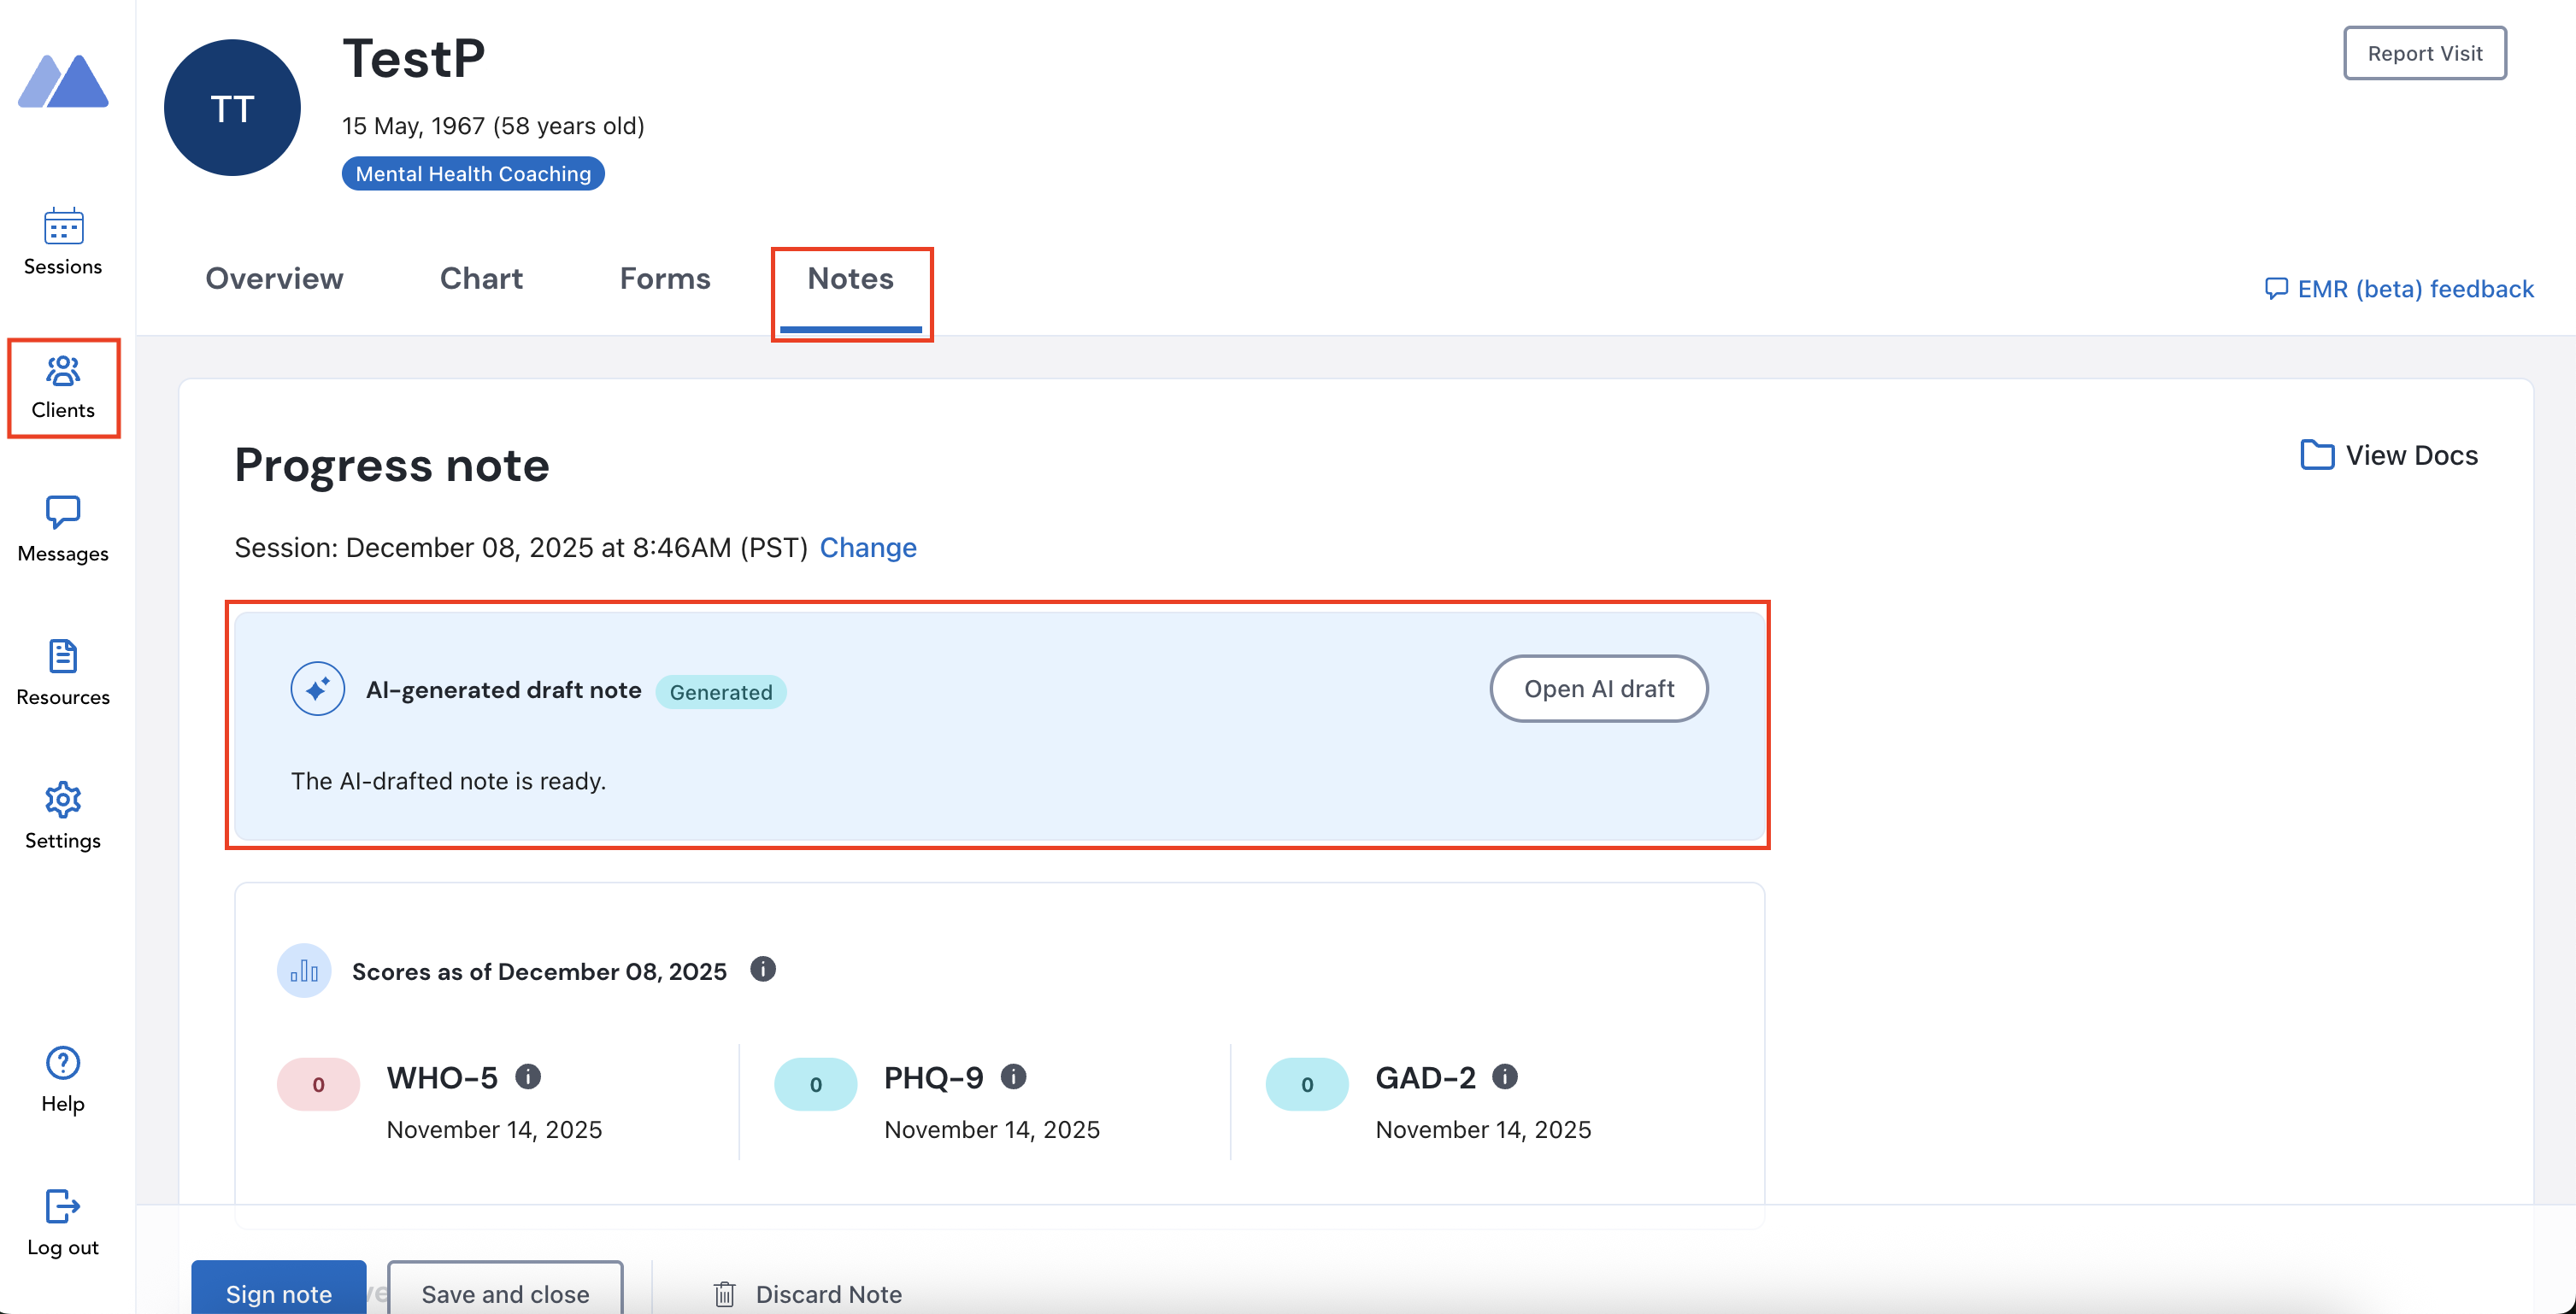
Task: Click the TT patient avatar
Action: point(232,108)
